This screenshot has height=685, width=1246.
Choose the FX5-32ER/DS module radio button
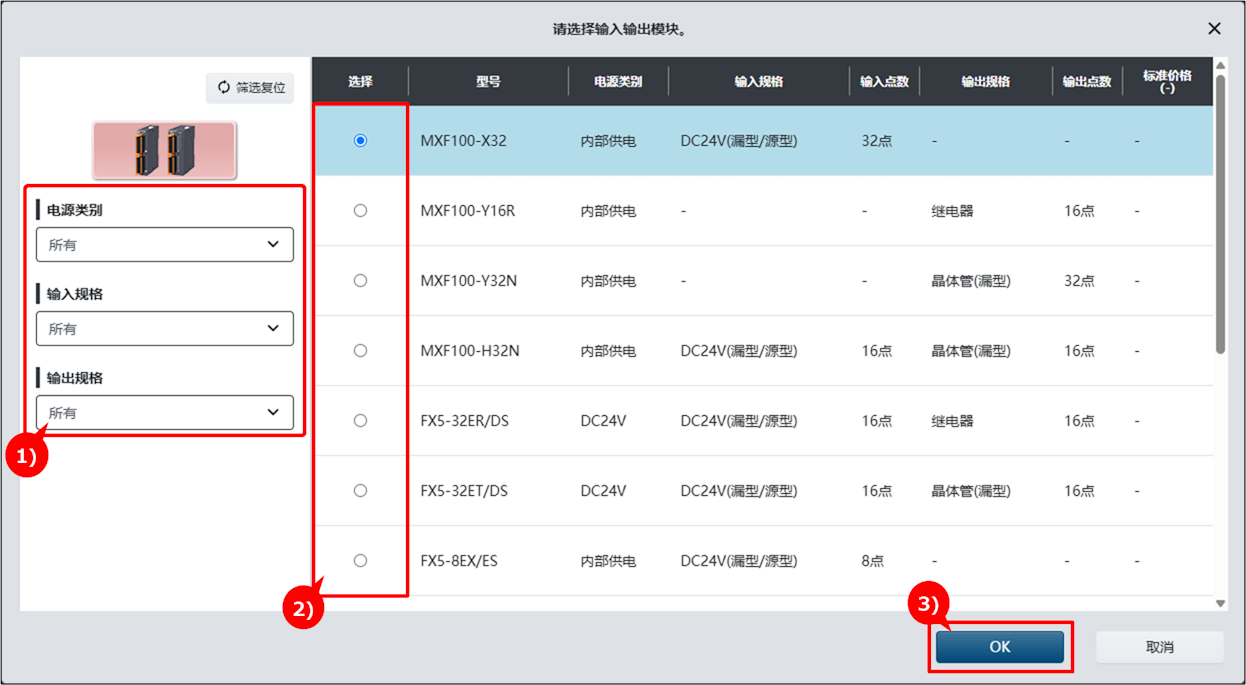[360, 421]
